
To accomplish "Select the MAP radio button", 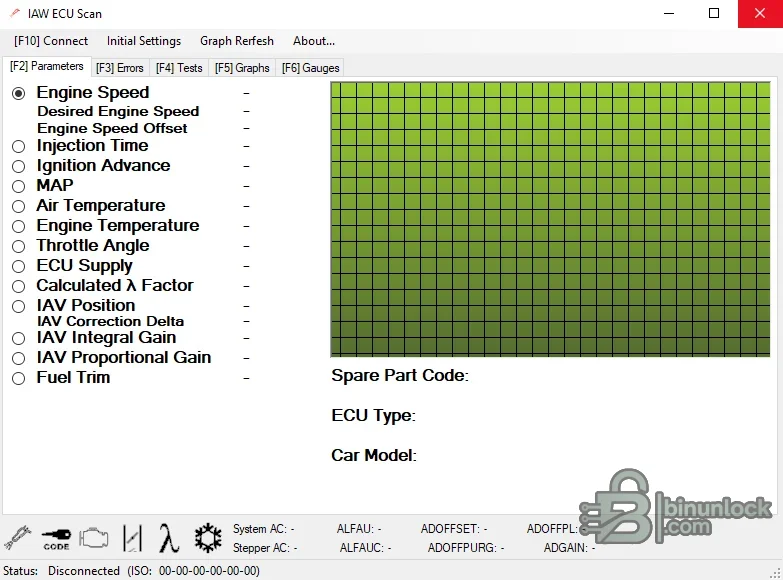I will point(18,186).
